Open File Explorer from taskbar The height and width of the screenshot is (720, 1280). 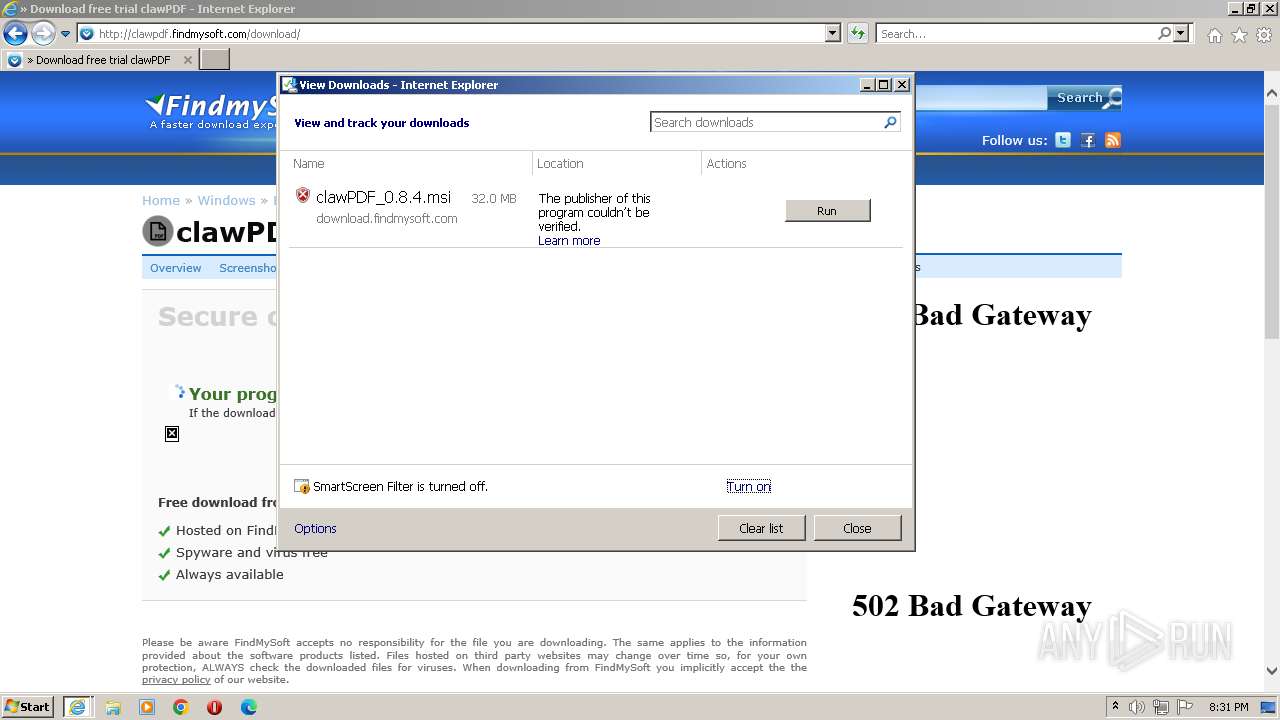click(x=113, y=707)
